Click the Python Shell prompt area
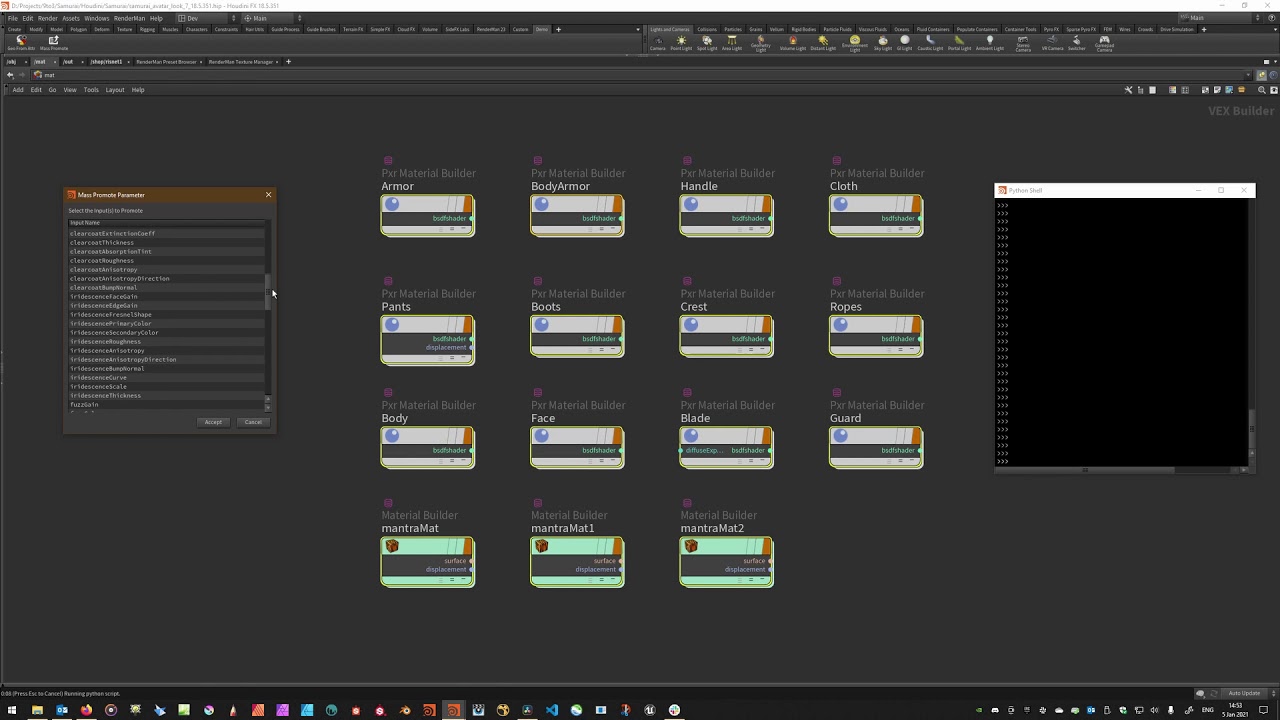 tap(1122, 332)
